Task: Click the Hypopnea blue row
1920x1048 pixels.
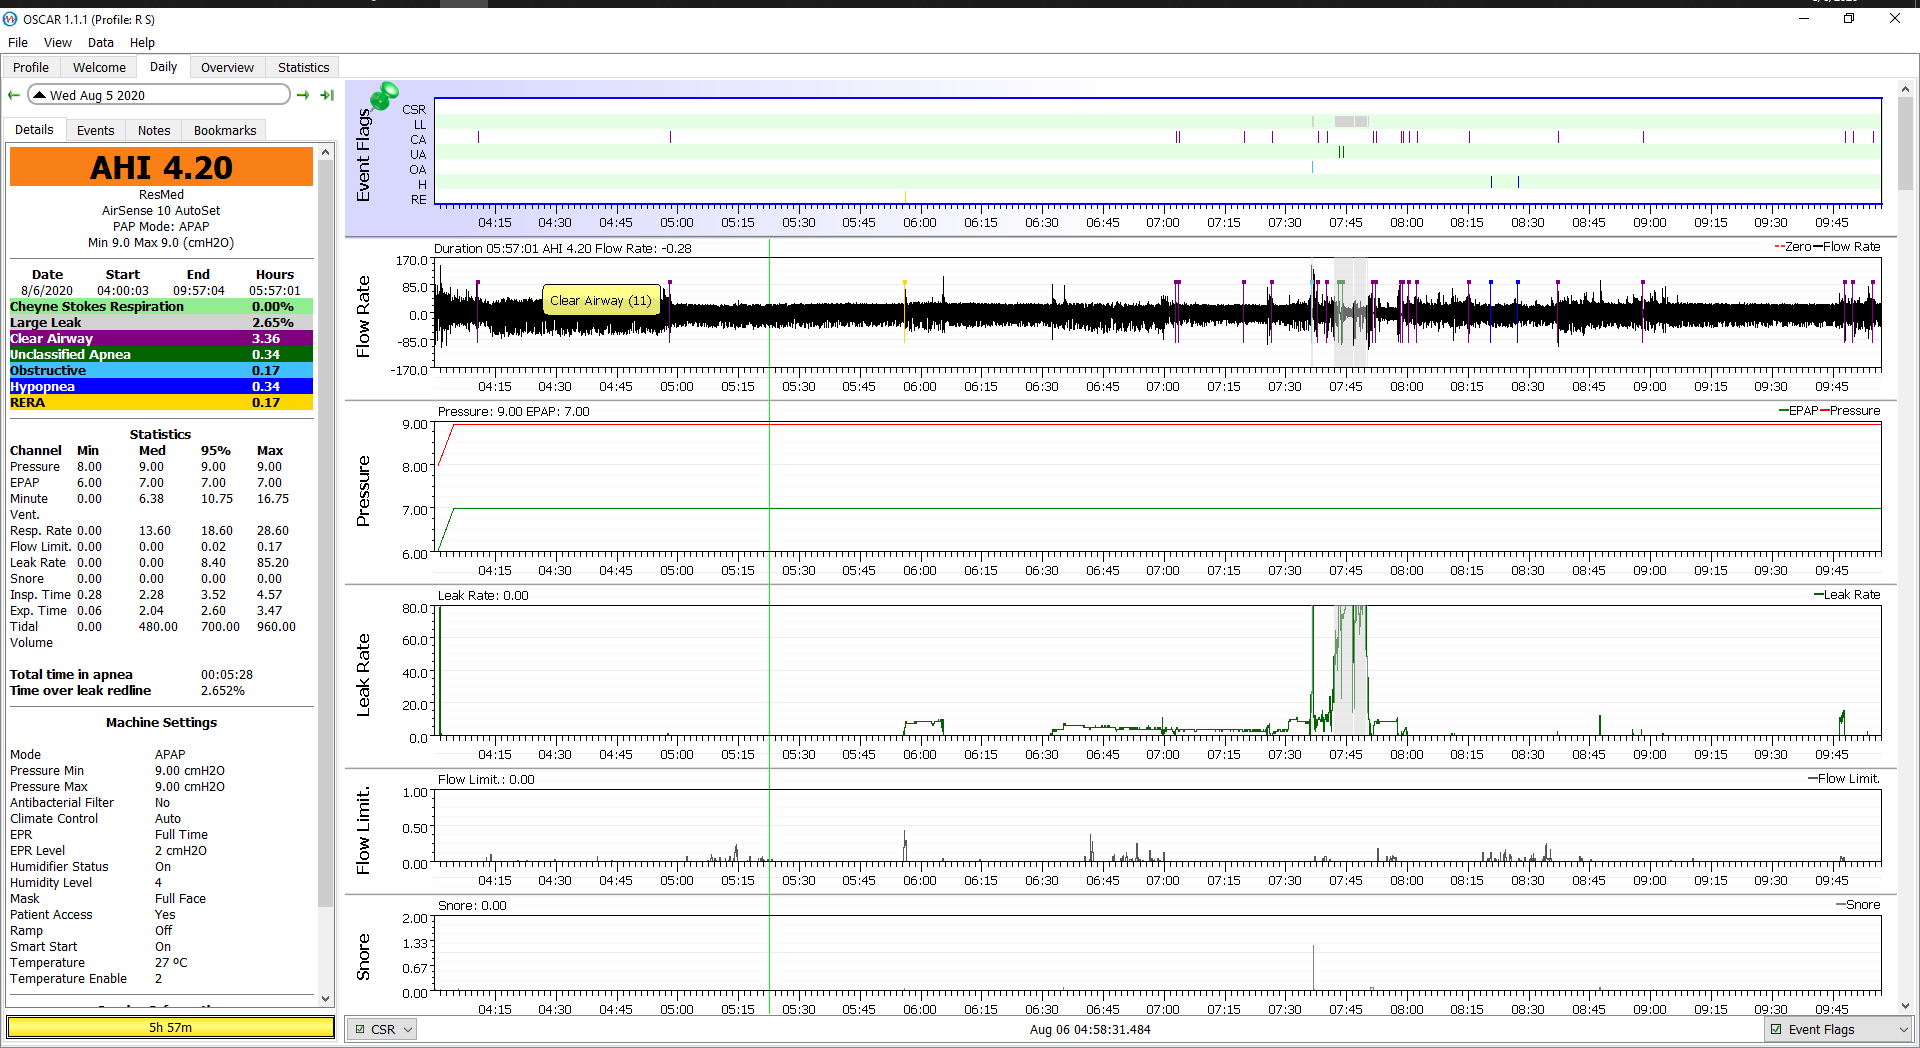Action: click(161, 387)
